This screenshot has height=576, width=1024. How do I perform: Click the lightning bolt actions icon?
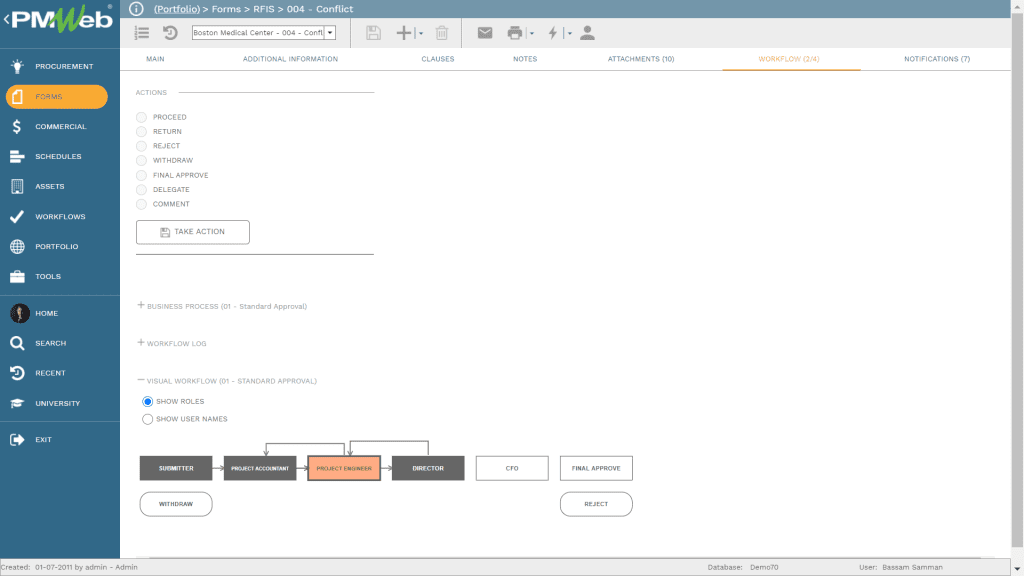click(553, 33)
